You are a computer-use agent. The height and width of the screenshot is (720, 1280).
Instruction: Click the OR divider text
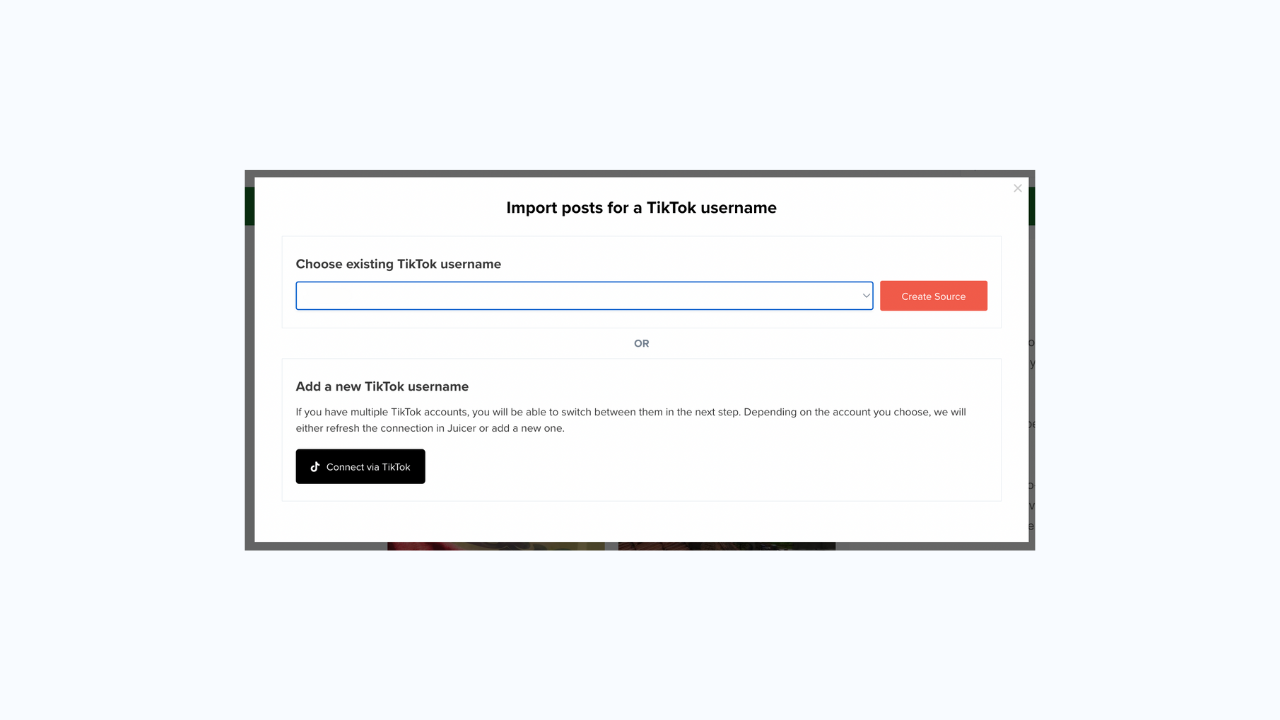[641, 343]
